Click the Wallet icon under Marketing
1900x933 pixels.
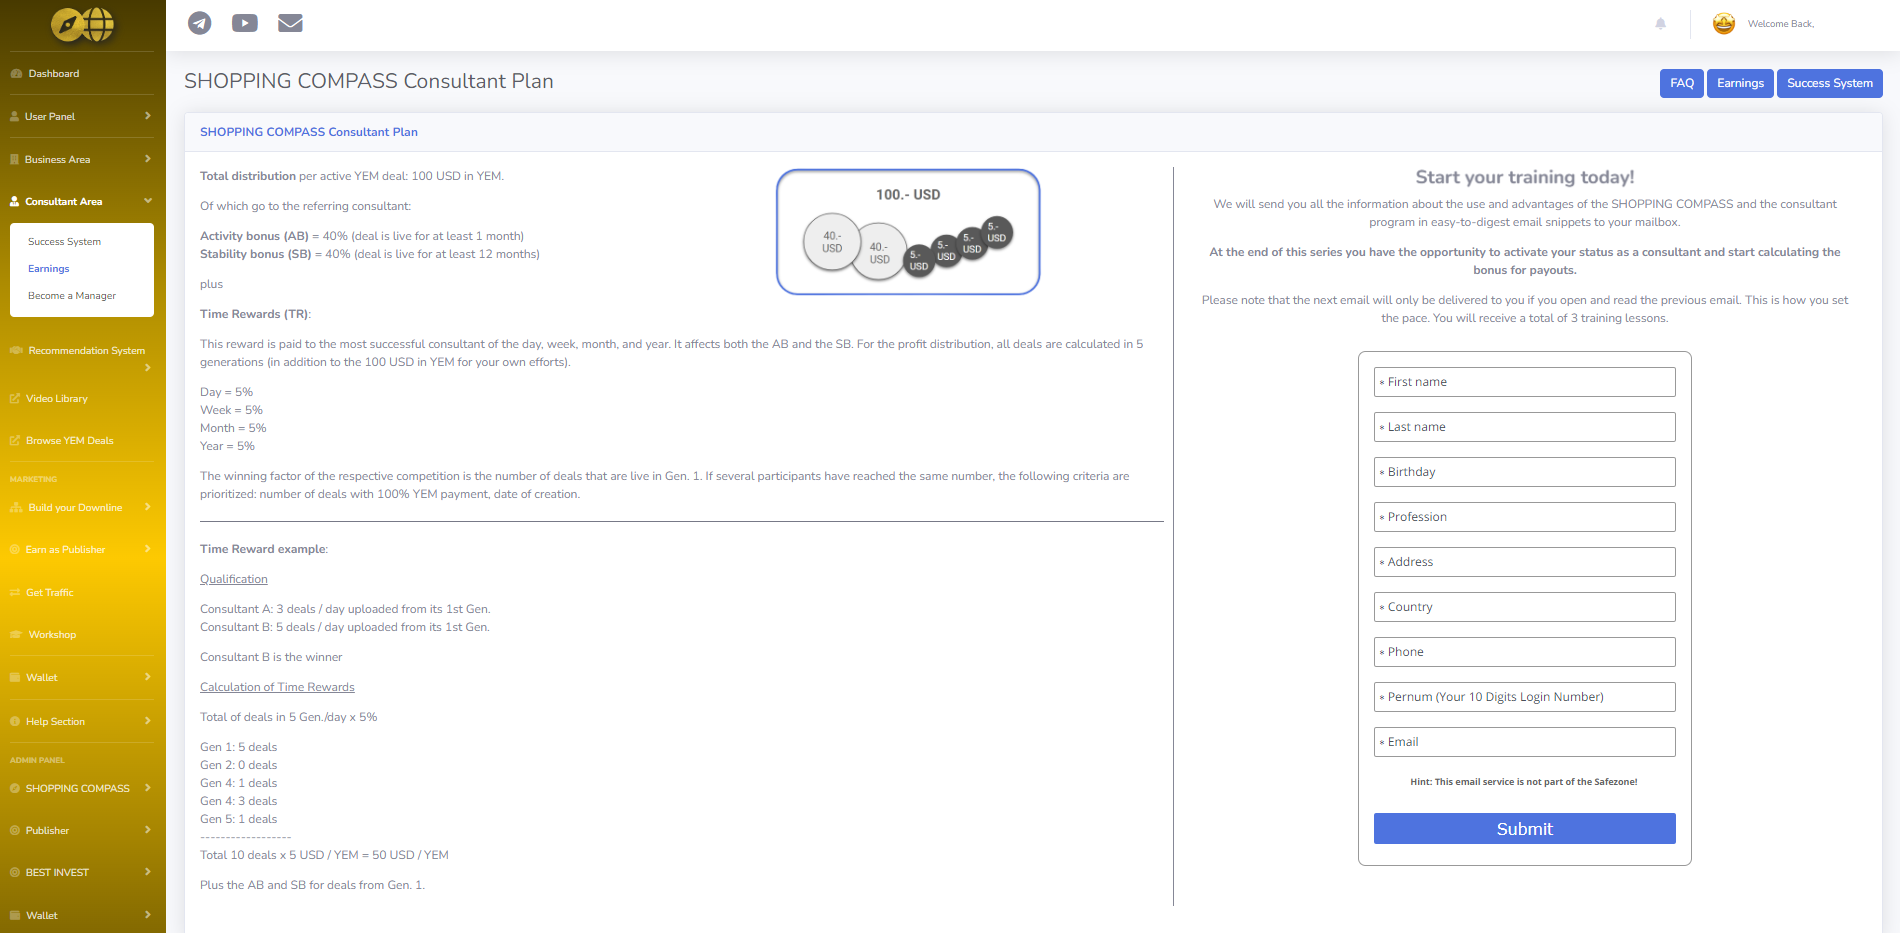tap(15, 678)
